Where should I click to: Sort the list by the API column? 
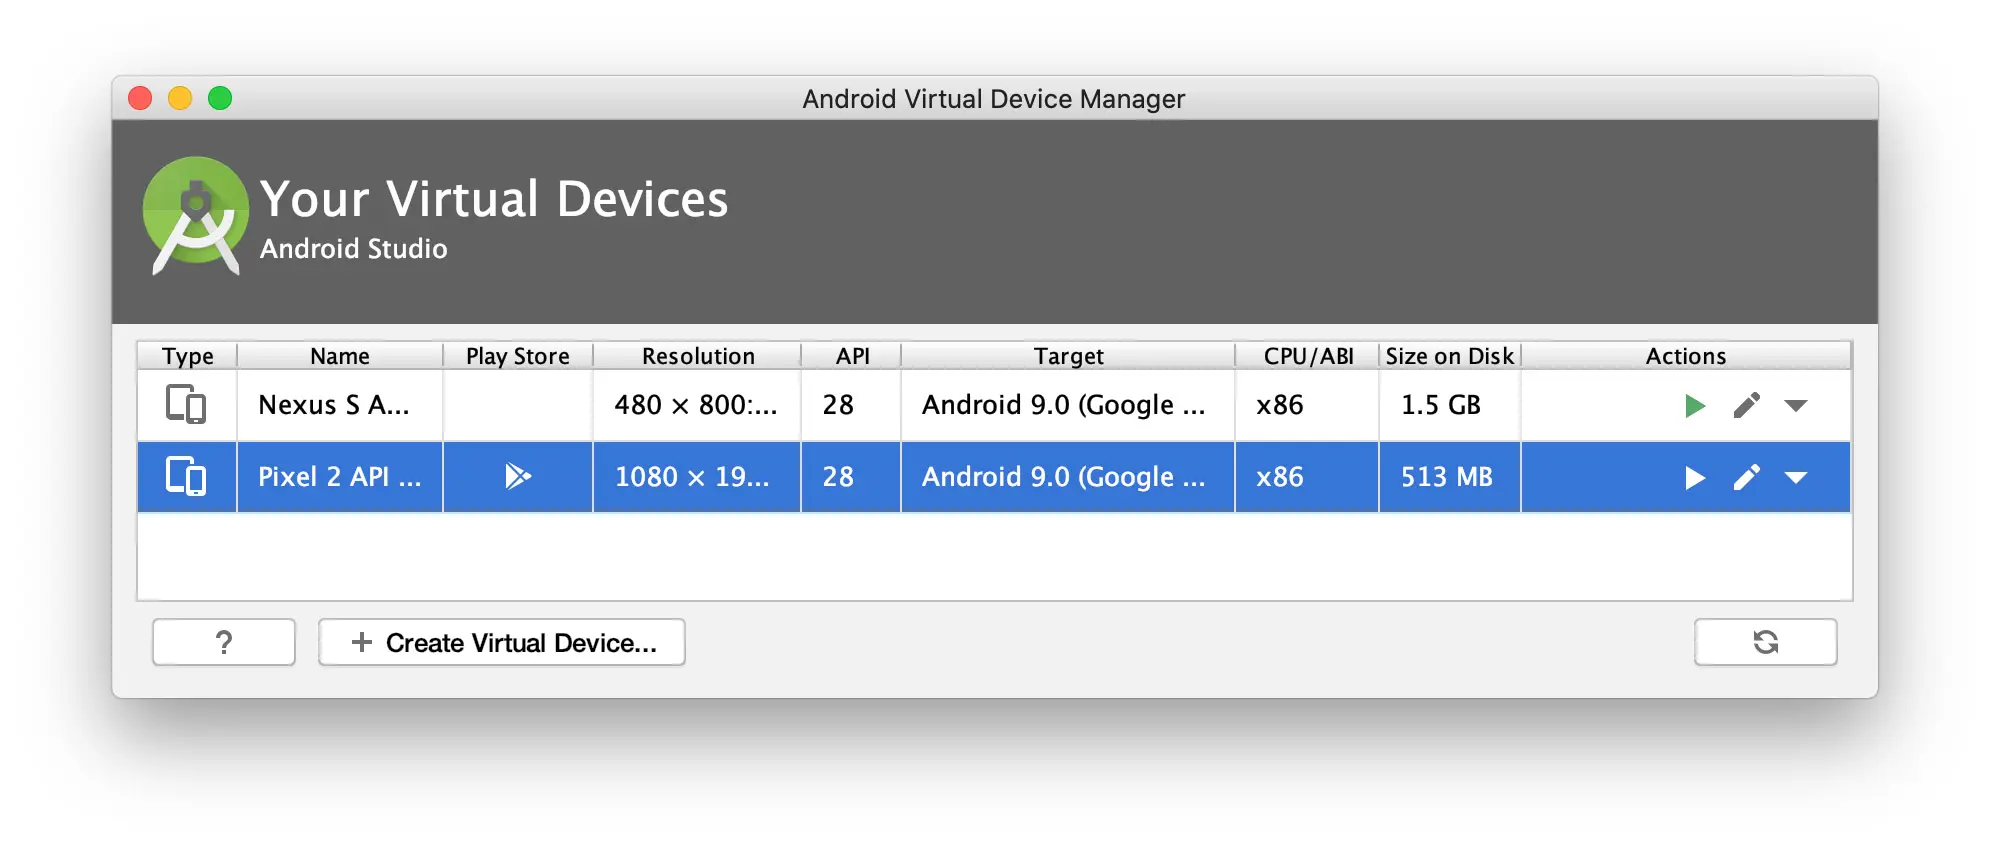pyautogui.click(x=849, y=356)
